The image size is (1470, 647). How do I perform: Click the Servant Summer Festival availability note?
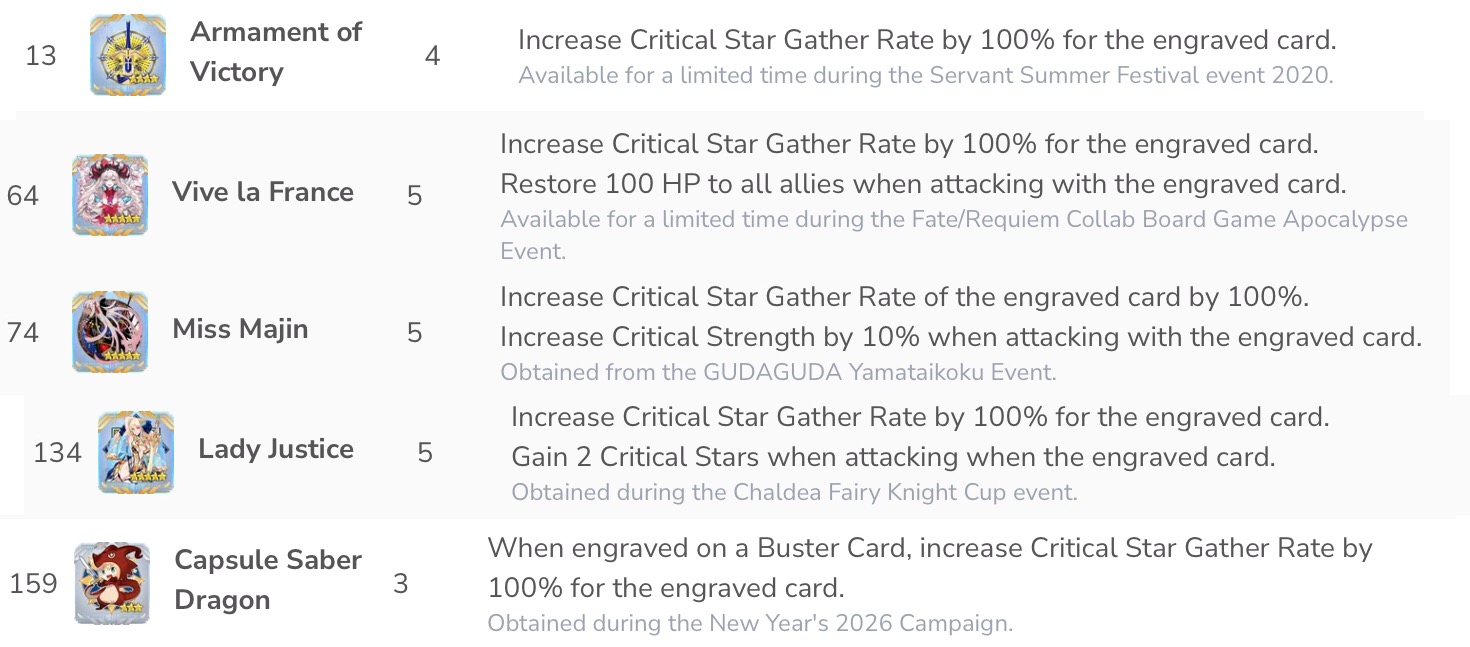coord(926,76)
